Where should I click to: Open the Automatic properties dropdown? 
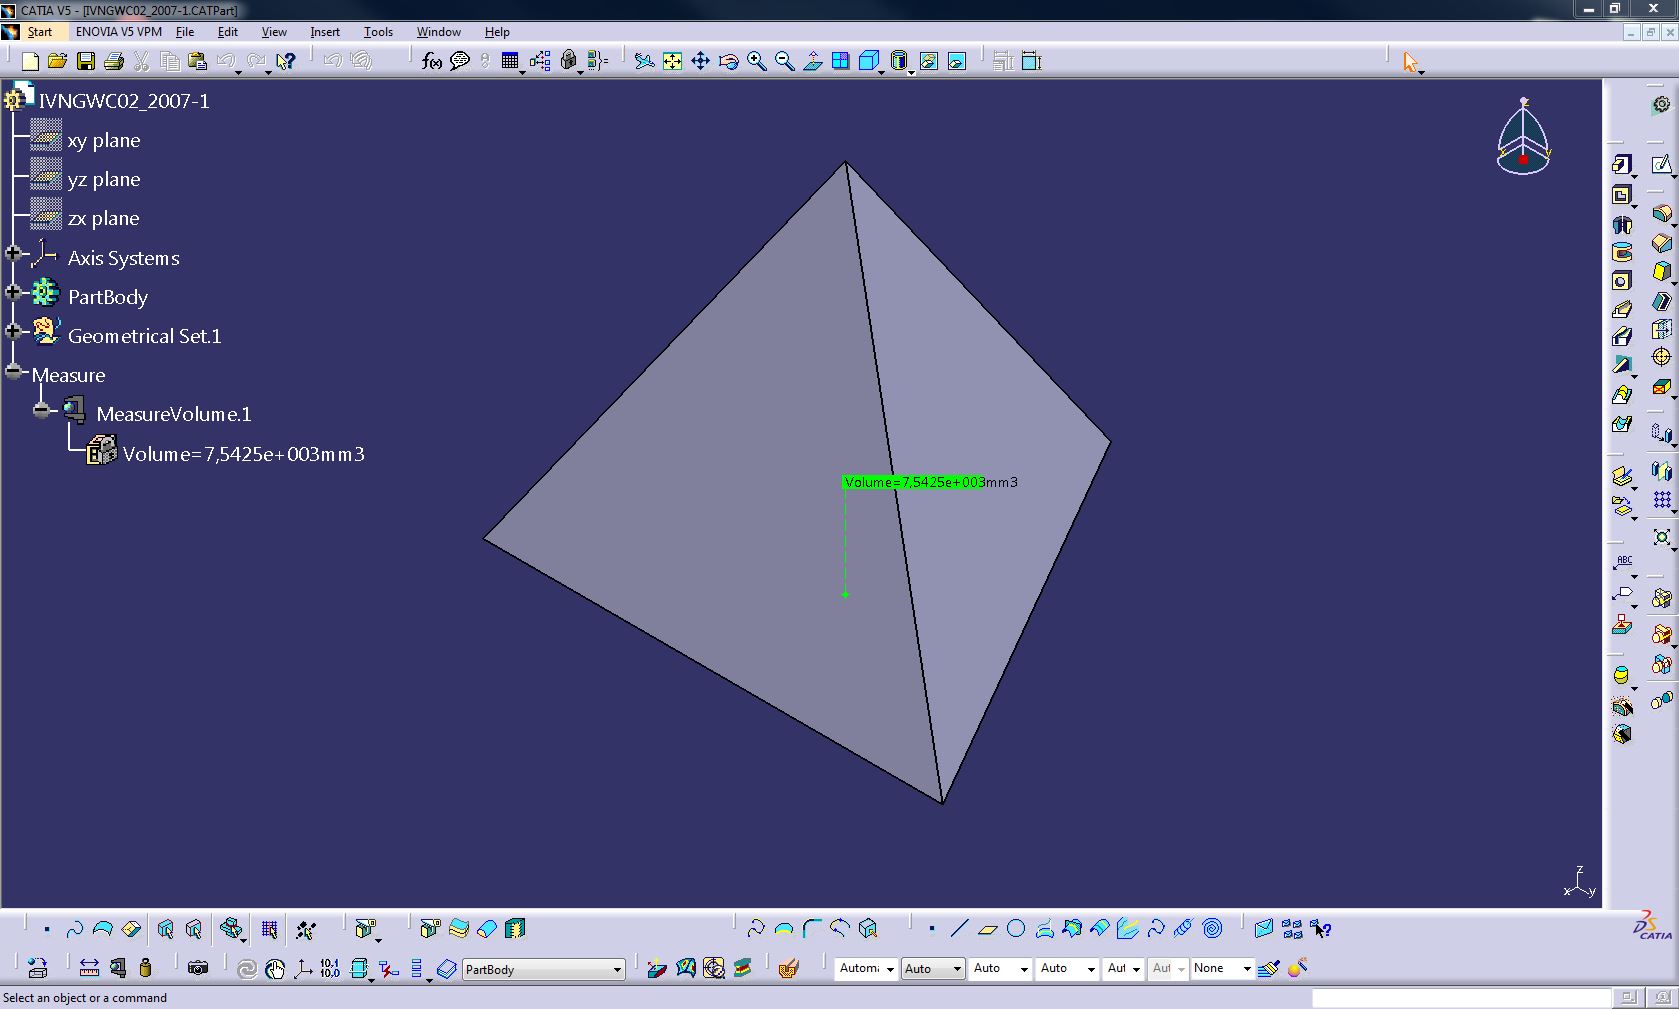(x=865, y=968)
